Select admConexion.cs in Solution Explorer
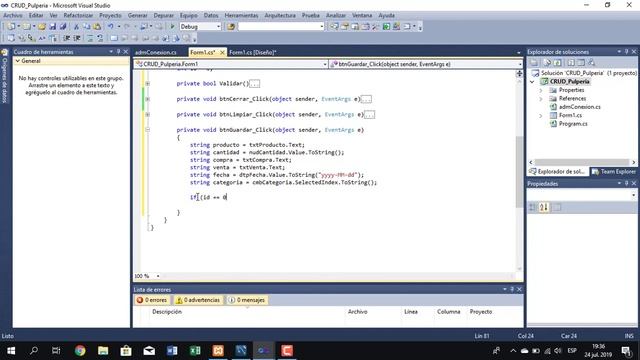Viewport: 640px width, 360px height. pos(580,107)
